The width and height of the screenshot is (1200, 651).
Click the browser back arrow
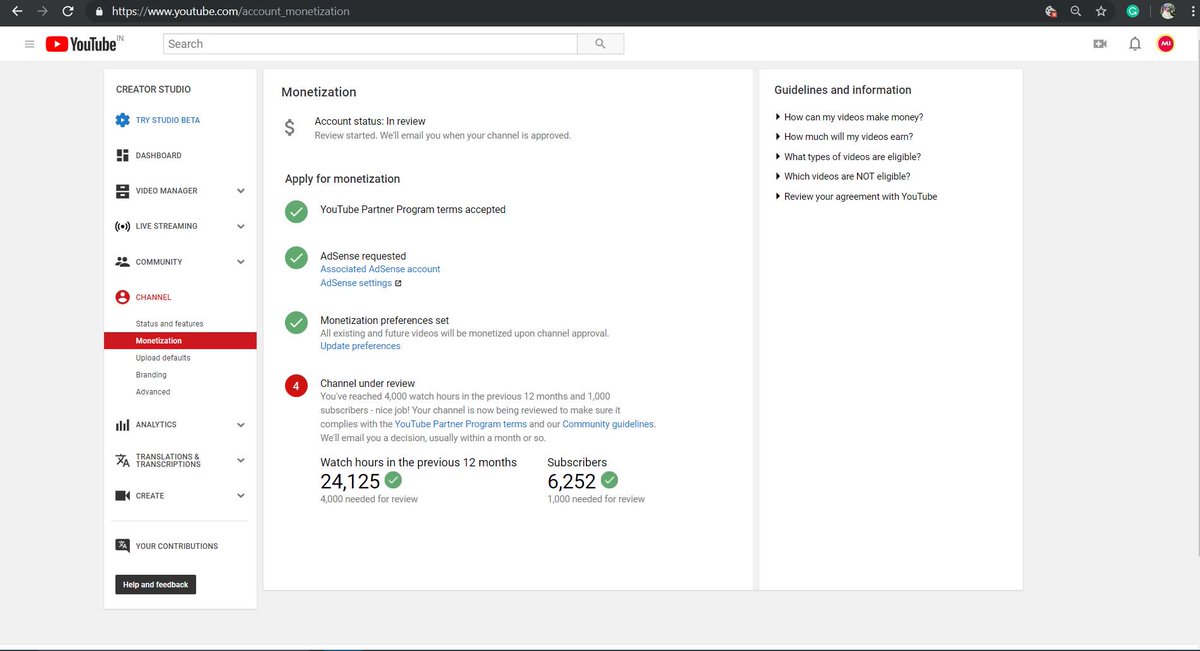(x=16, y=12)
